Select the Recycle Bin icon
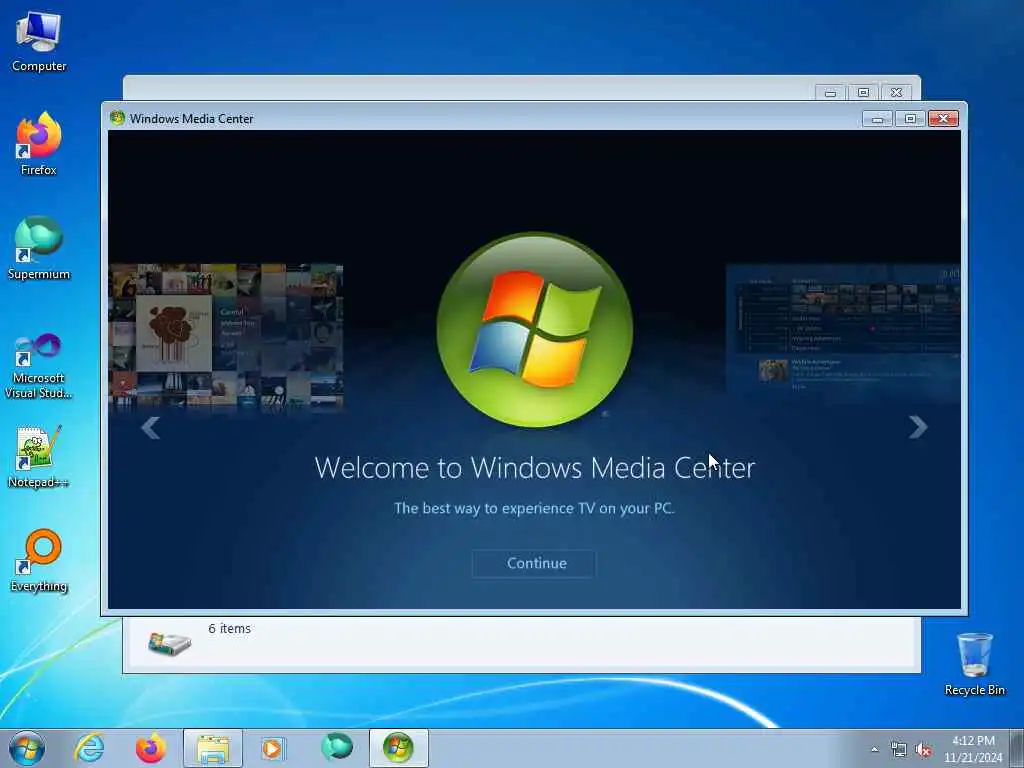 pos(974,664)
